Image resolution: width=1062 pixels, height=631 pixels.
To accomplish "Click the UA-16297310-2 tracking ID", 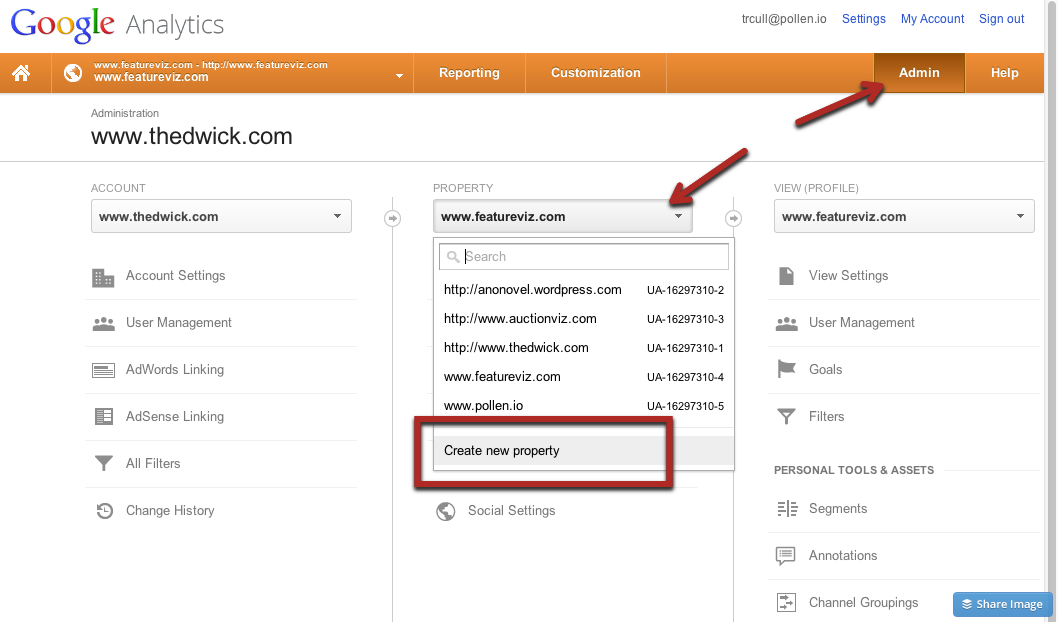I will (x=685, y=290).
